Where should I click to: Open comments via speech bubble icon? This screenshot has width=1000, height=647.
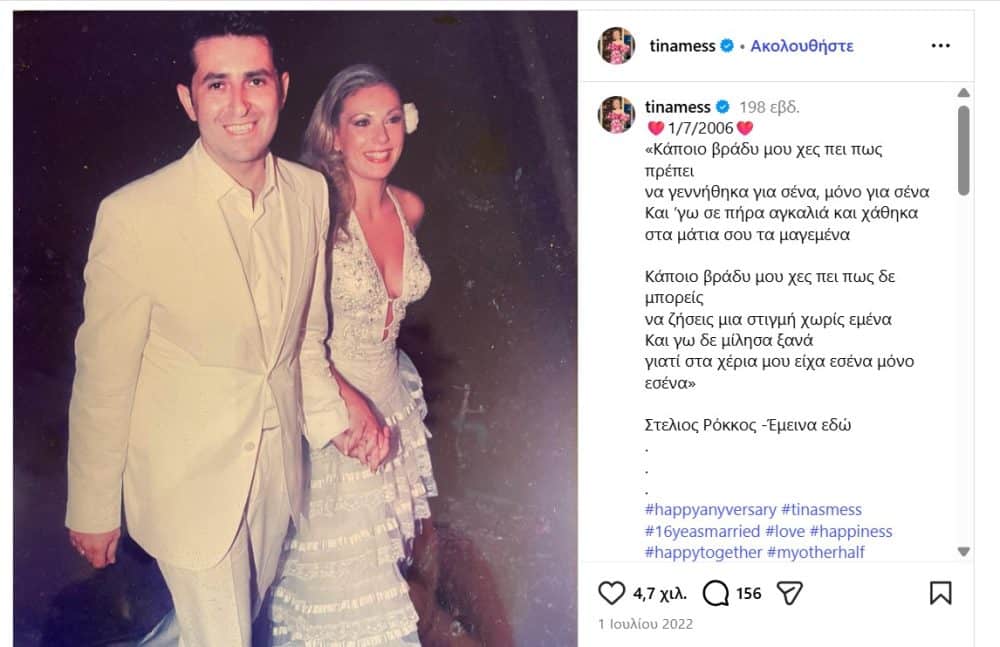(x=715, y=593)
